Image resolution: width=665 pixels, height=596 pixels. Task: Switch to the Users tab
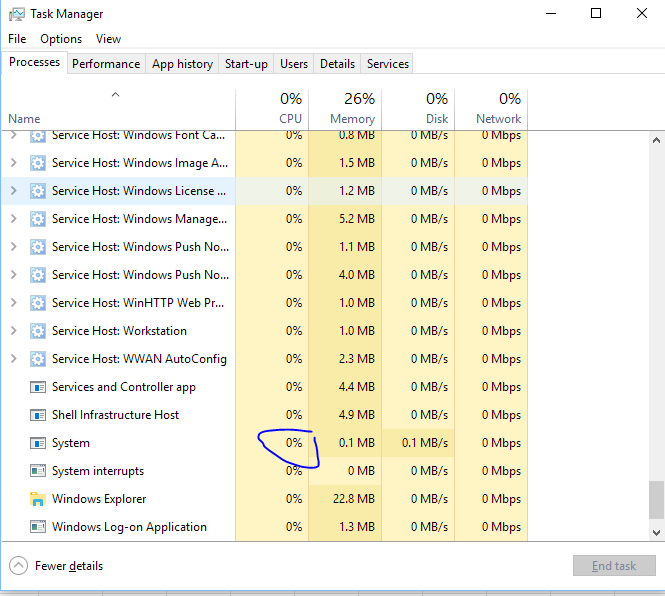(x=293, y=64)
